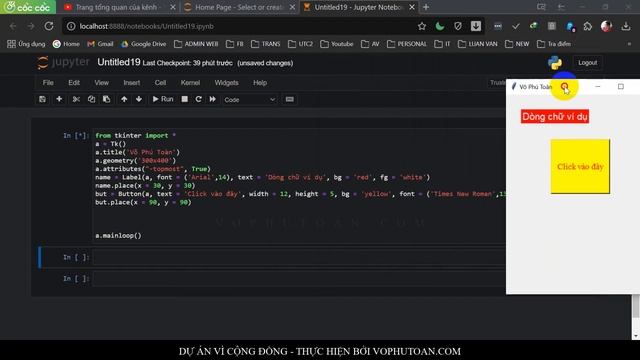Screen dimensions: 640x360
Task: Click the yellow 'Click vào đây' button
Action: click(x=580, y=166)
